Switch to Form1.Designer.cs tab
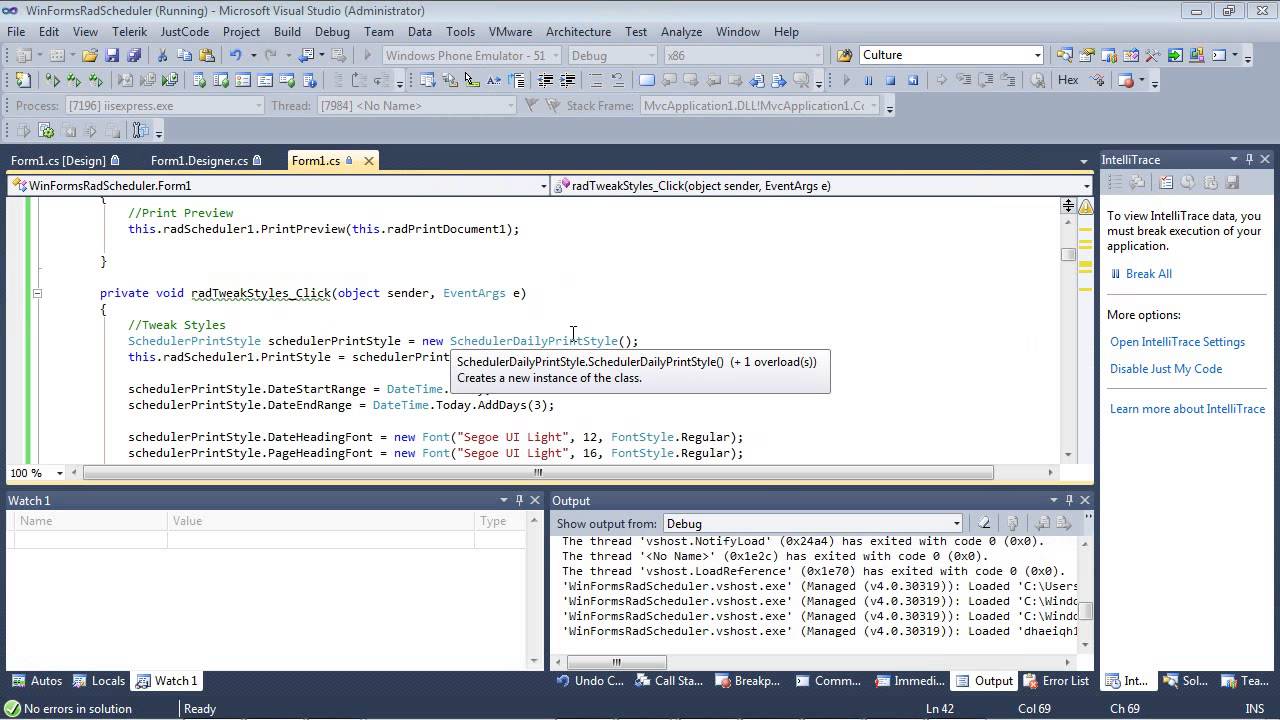Screen dimensions: 1280x720 pyautogui.click(x=206, y=160)
